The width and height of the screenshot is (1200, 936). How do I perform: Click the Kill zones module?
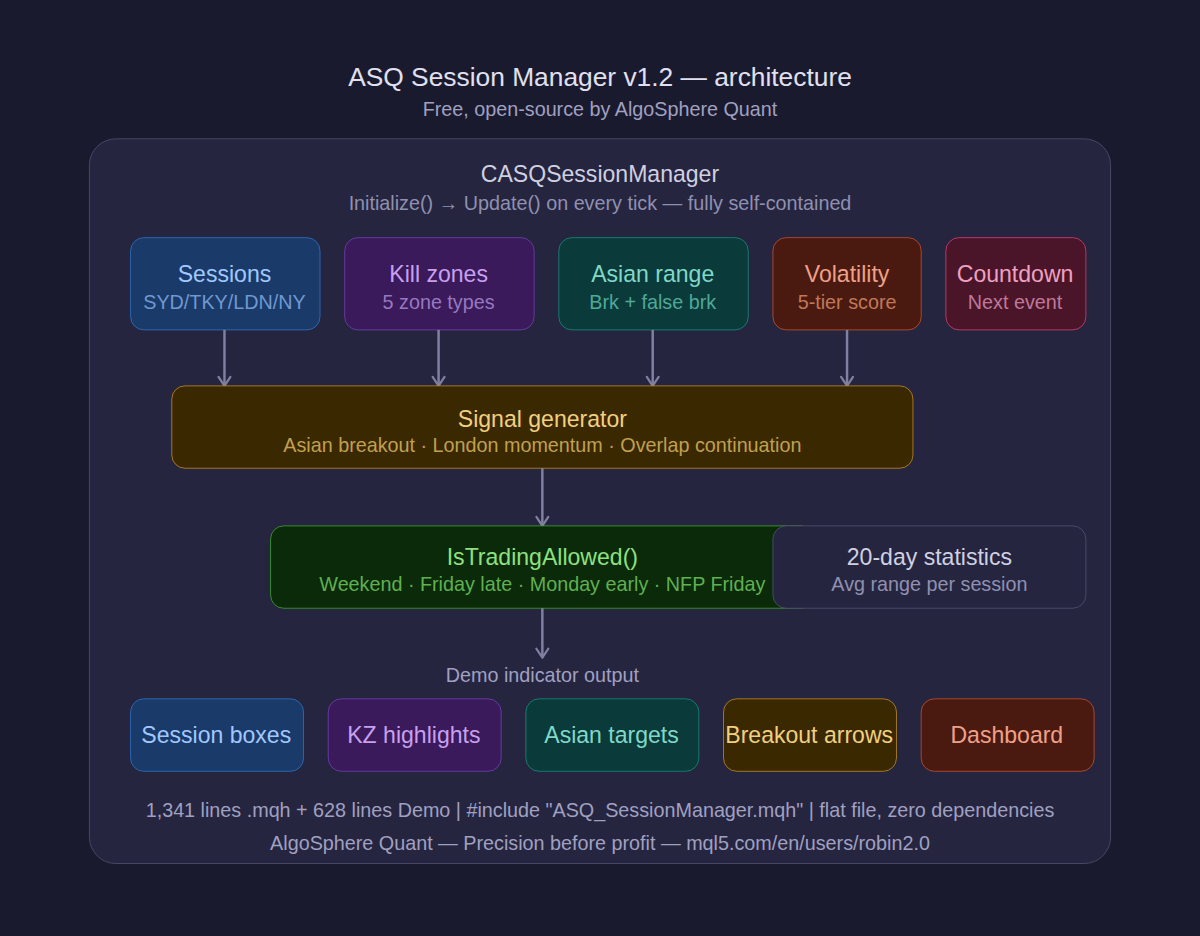pyautogui.click(x=439, y=283)
